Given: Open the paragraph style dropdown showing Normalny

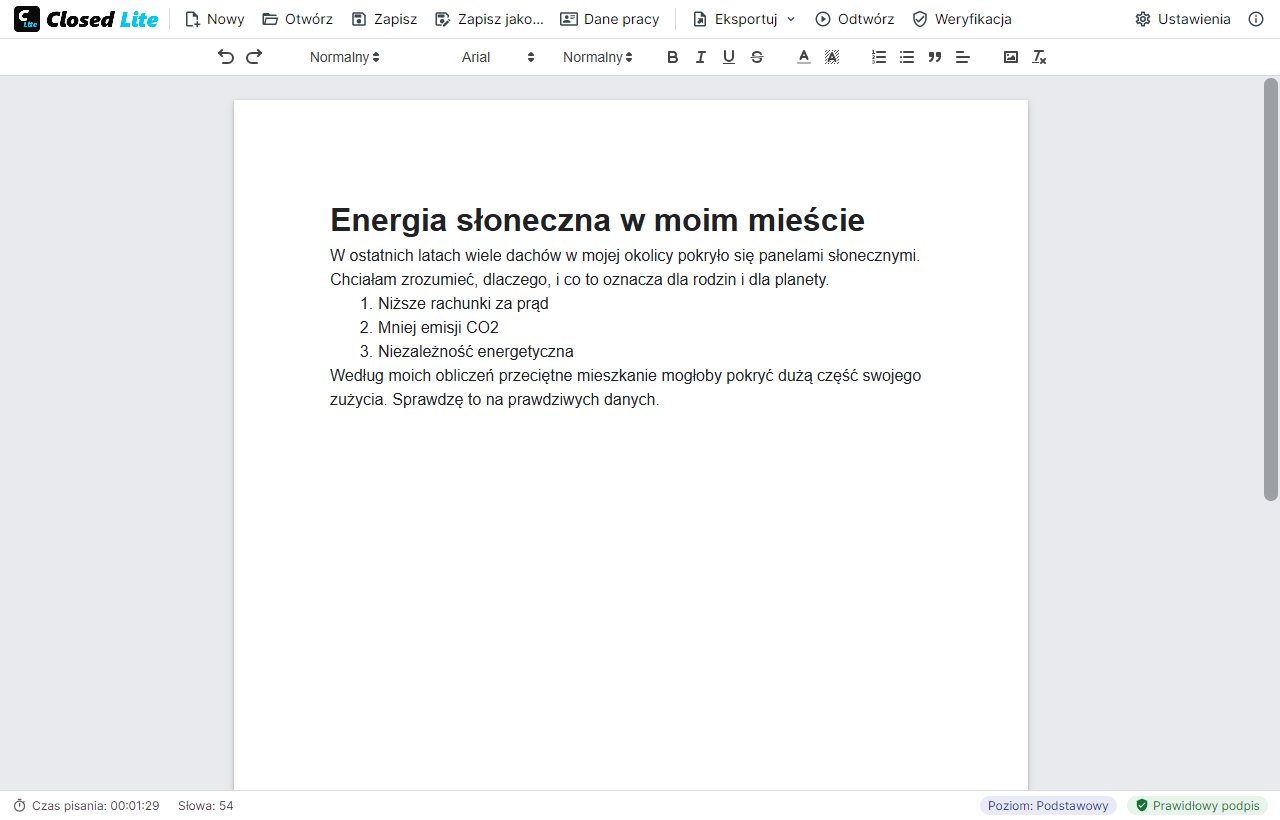Looking at the screenshot, I should coord(344,57).
